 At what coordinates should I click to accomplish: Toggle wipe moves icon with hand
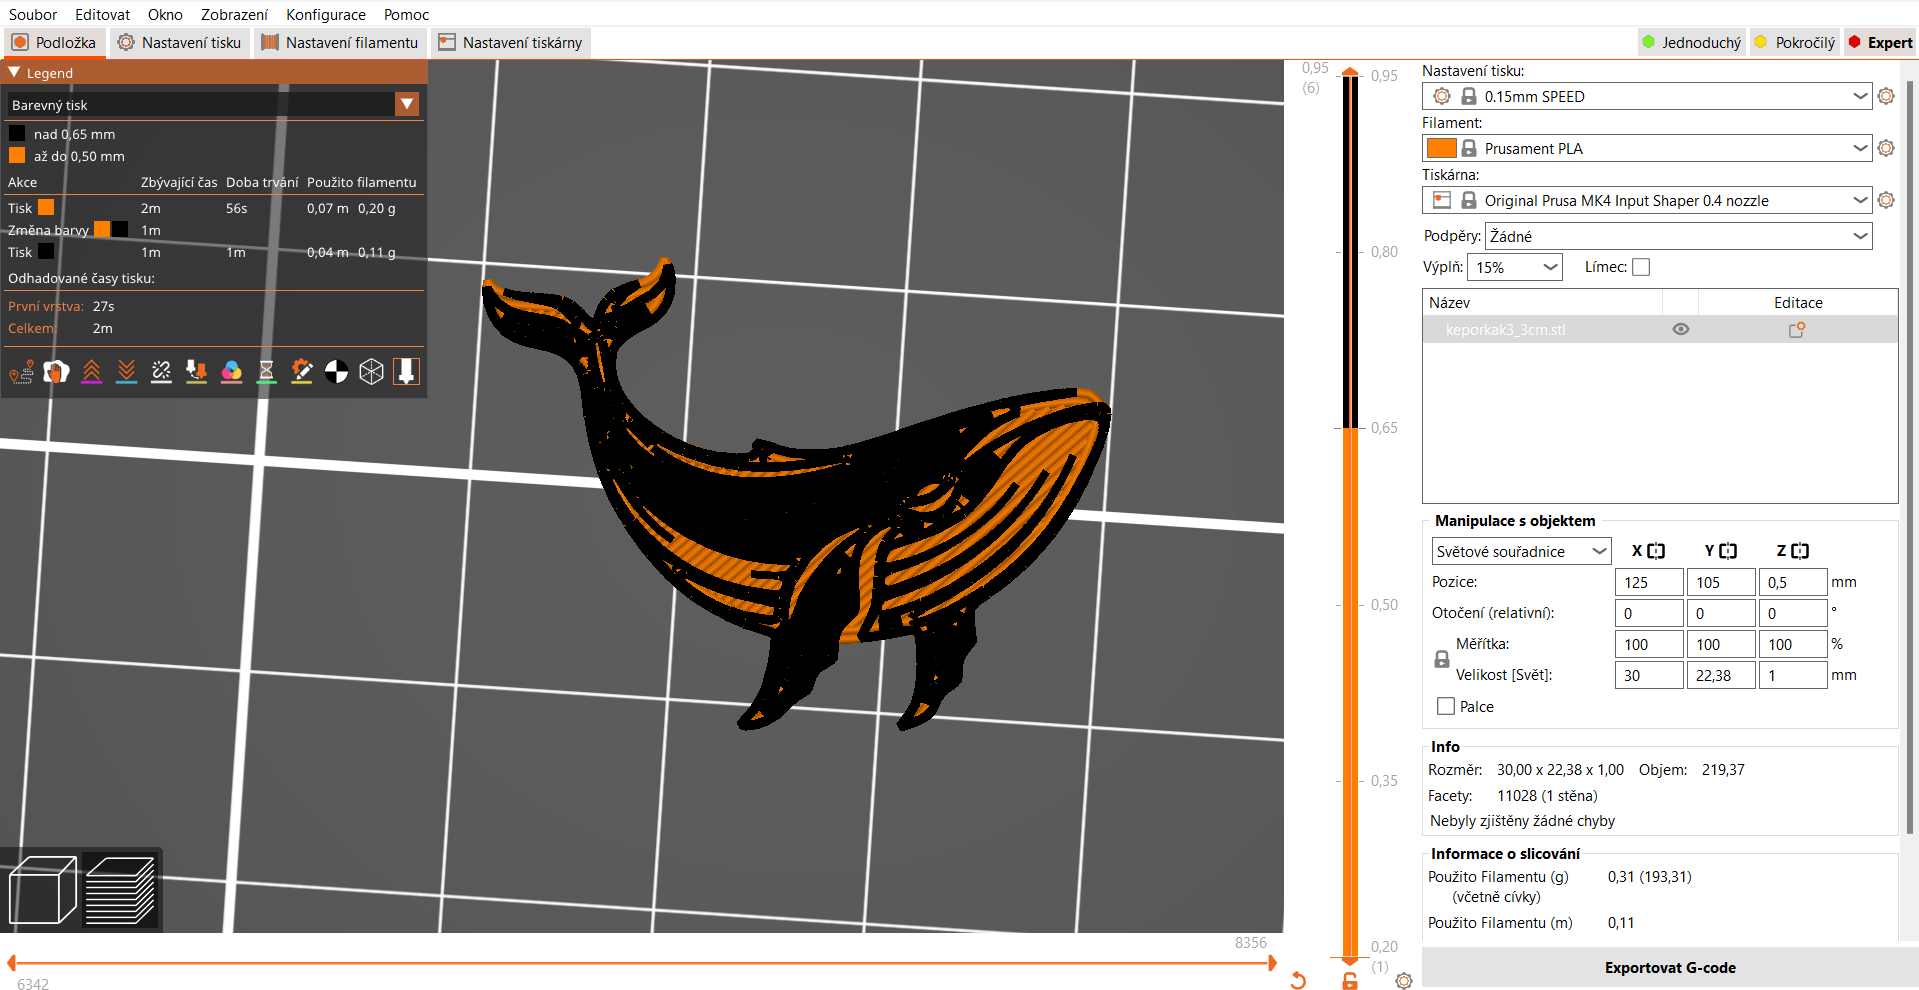click(x=57, y=372)
